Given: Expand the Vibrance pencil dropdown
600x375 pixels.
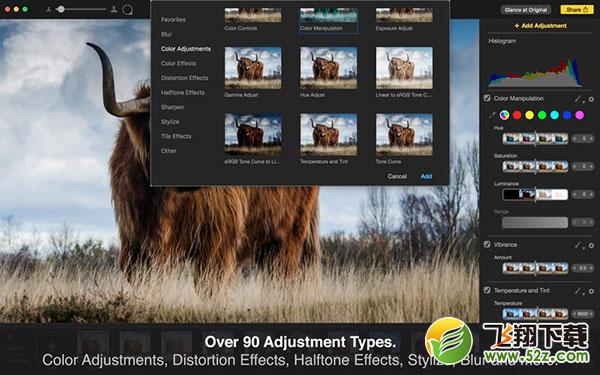Looking at the screenshot, I should click(x=579, y=245).
